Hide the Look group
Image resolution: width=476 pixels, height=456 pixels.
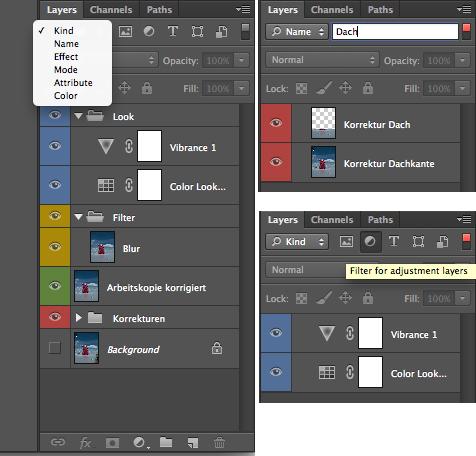point(55,115)
